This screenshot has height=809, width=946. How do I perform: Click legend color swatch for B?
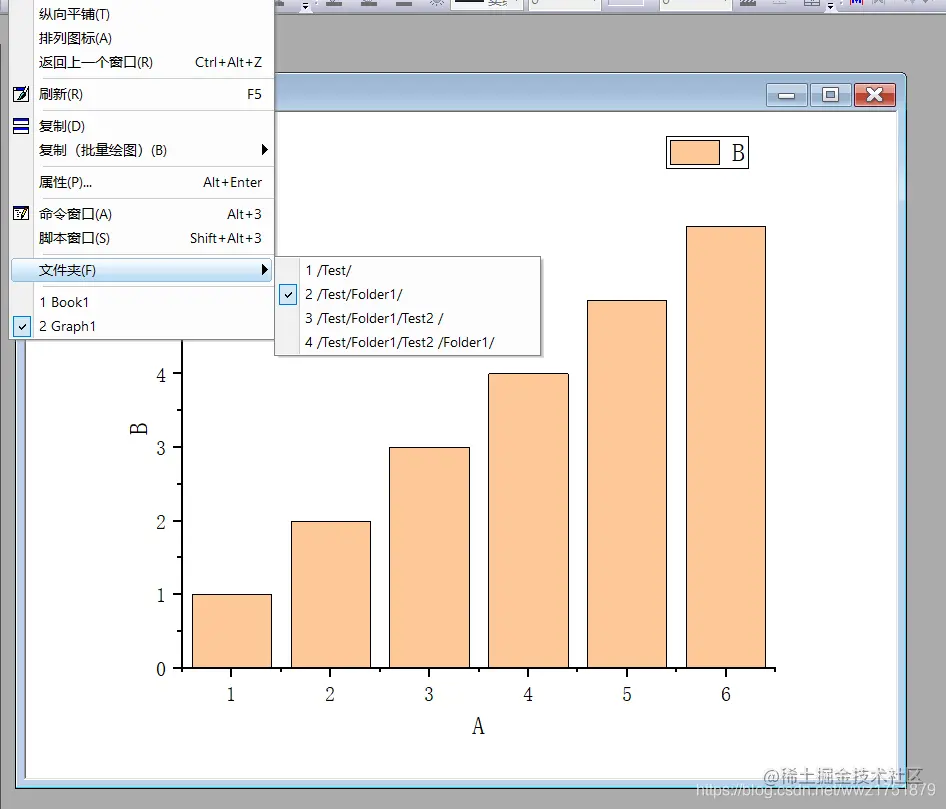coord(694,153)
